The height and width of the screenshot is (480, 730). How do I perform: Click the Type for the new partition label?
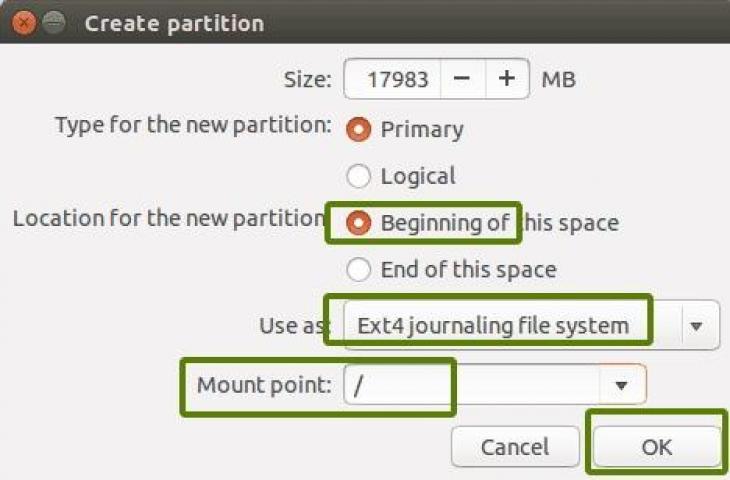(194, 125)
